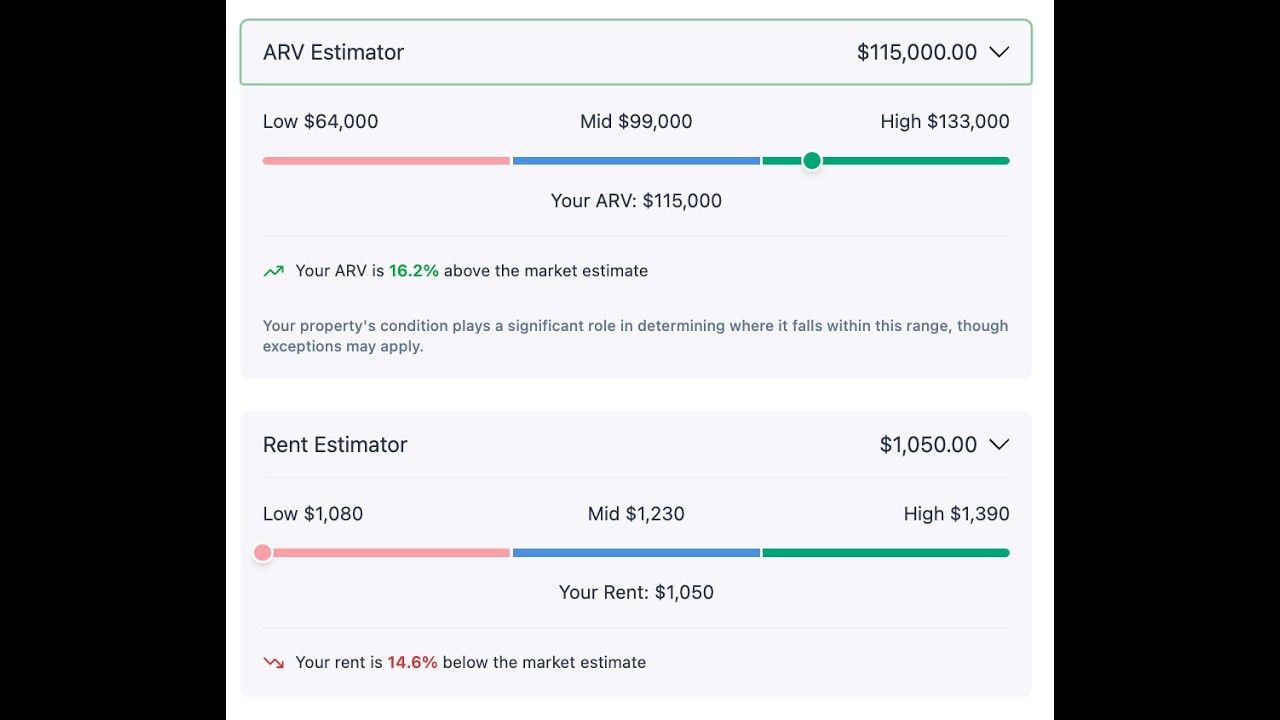Click the Low $64,000 ARV label

point(320,121)
